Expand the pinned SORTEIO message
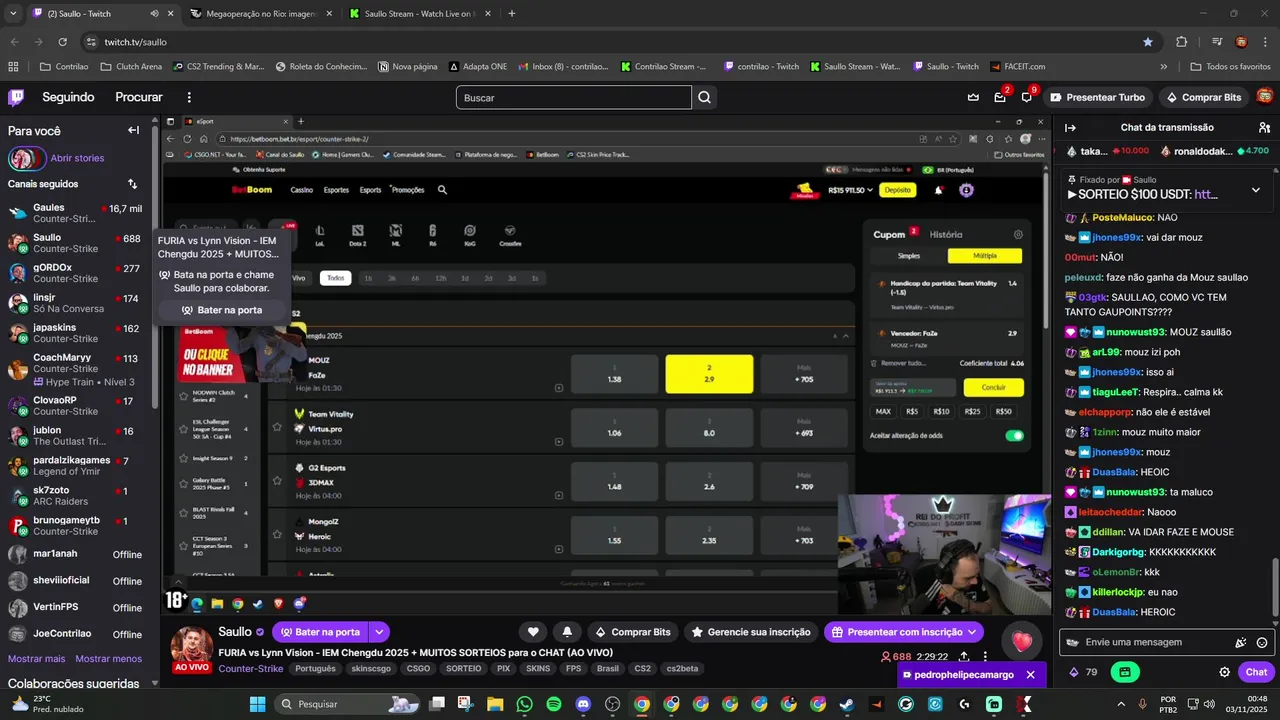The height and width of the screenshot is (720, 1280). point(1256,190)
